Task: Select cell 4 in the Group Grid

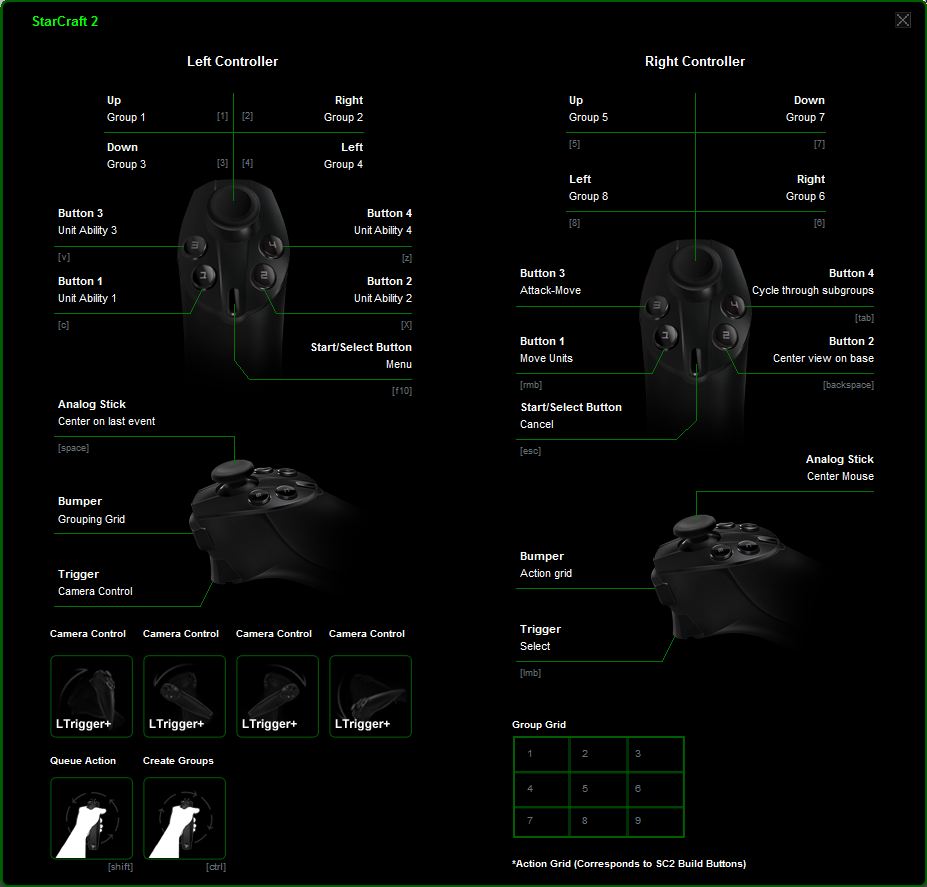Action: pyautogui.click(x=541, y=788)
